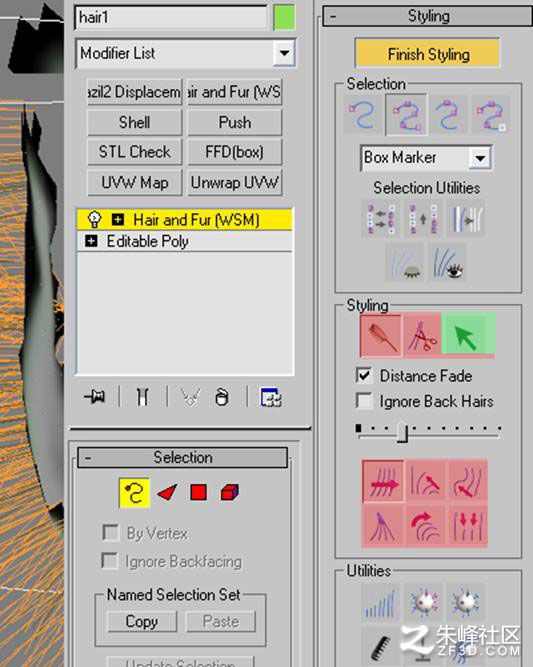
Task: Select the Clump hair styling icon
Action: [382, 525]
